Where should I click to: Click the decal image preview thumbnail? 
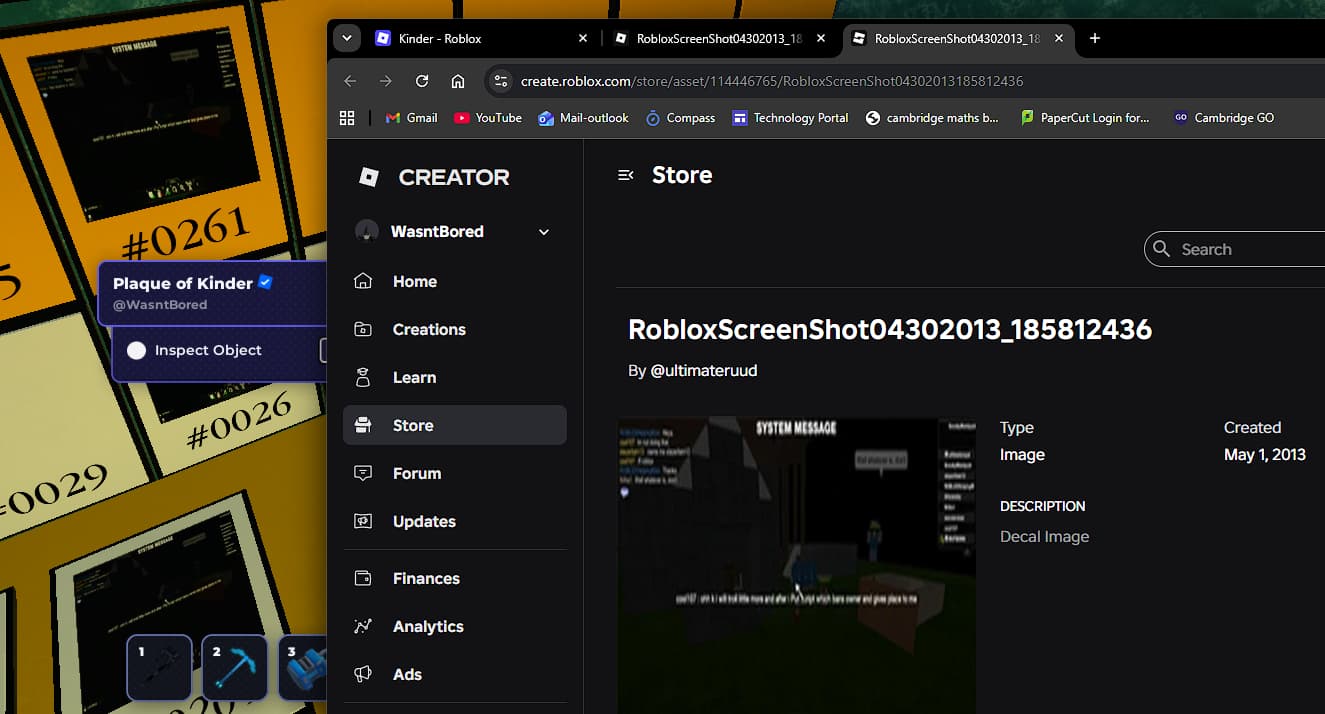(x=796, y=565)
